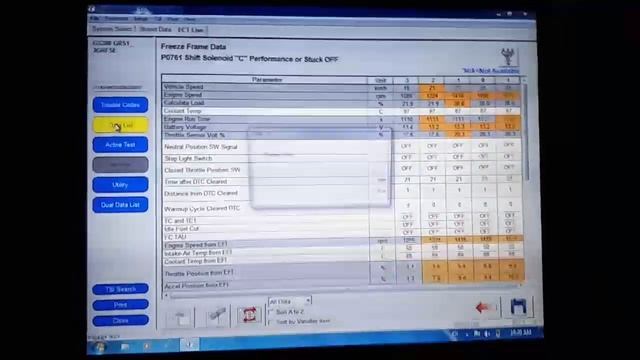Open the TIS menu

pos(158,19)
